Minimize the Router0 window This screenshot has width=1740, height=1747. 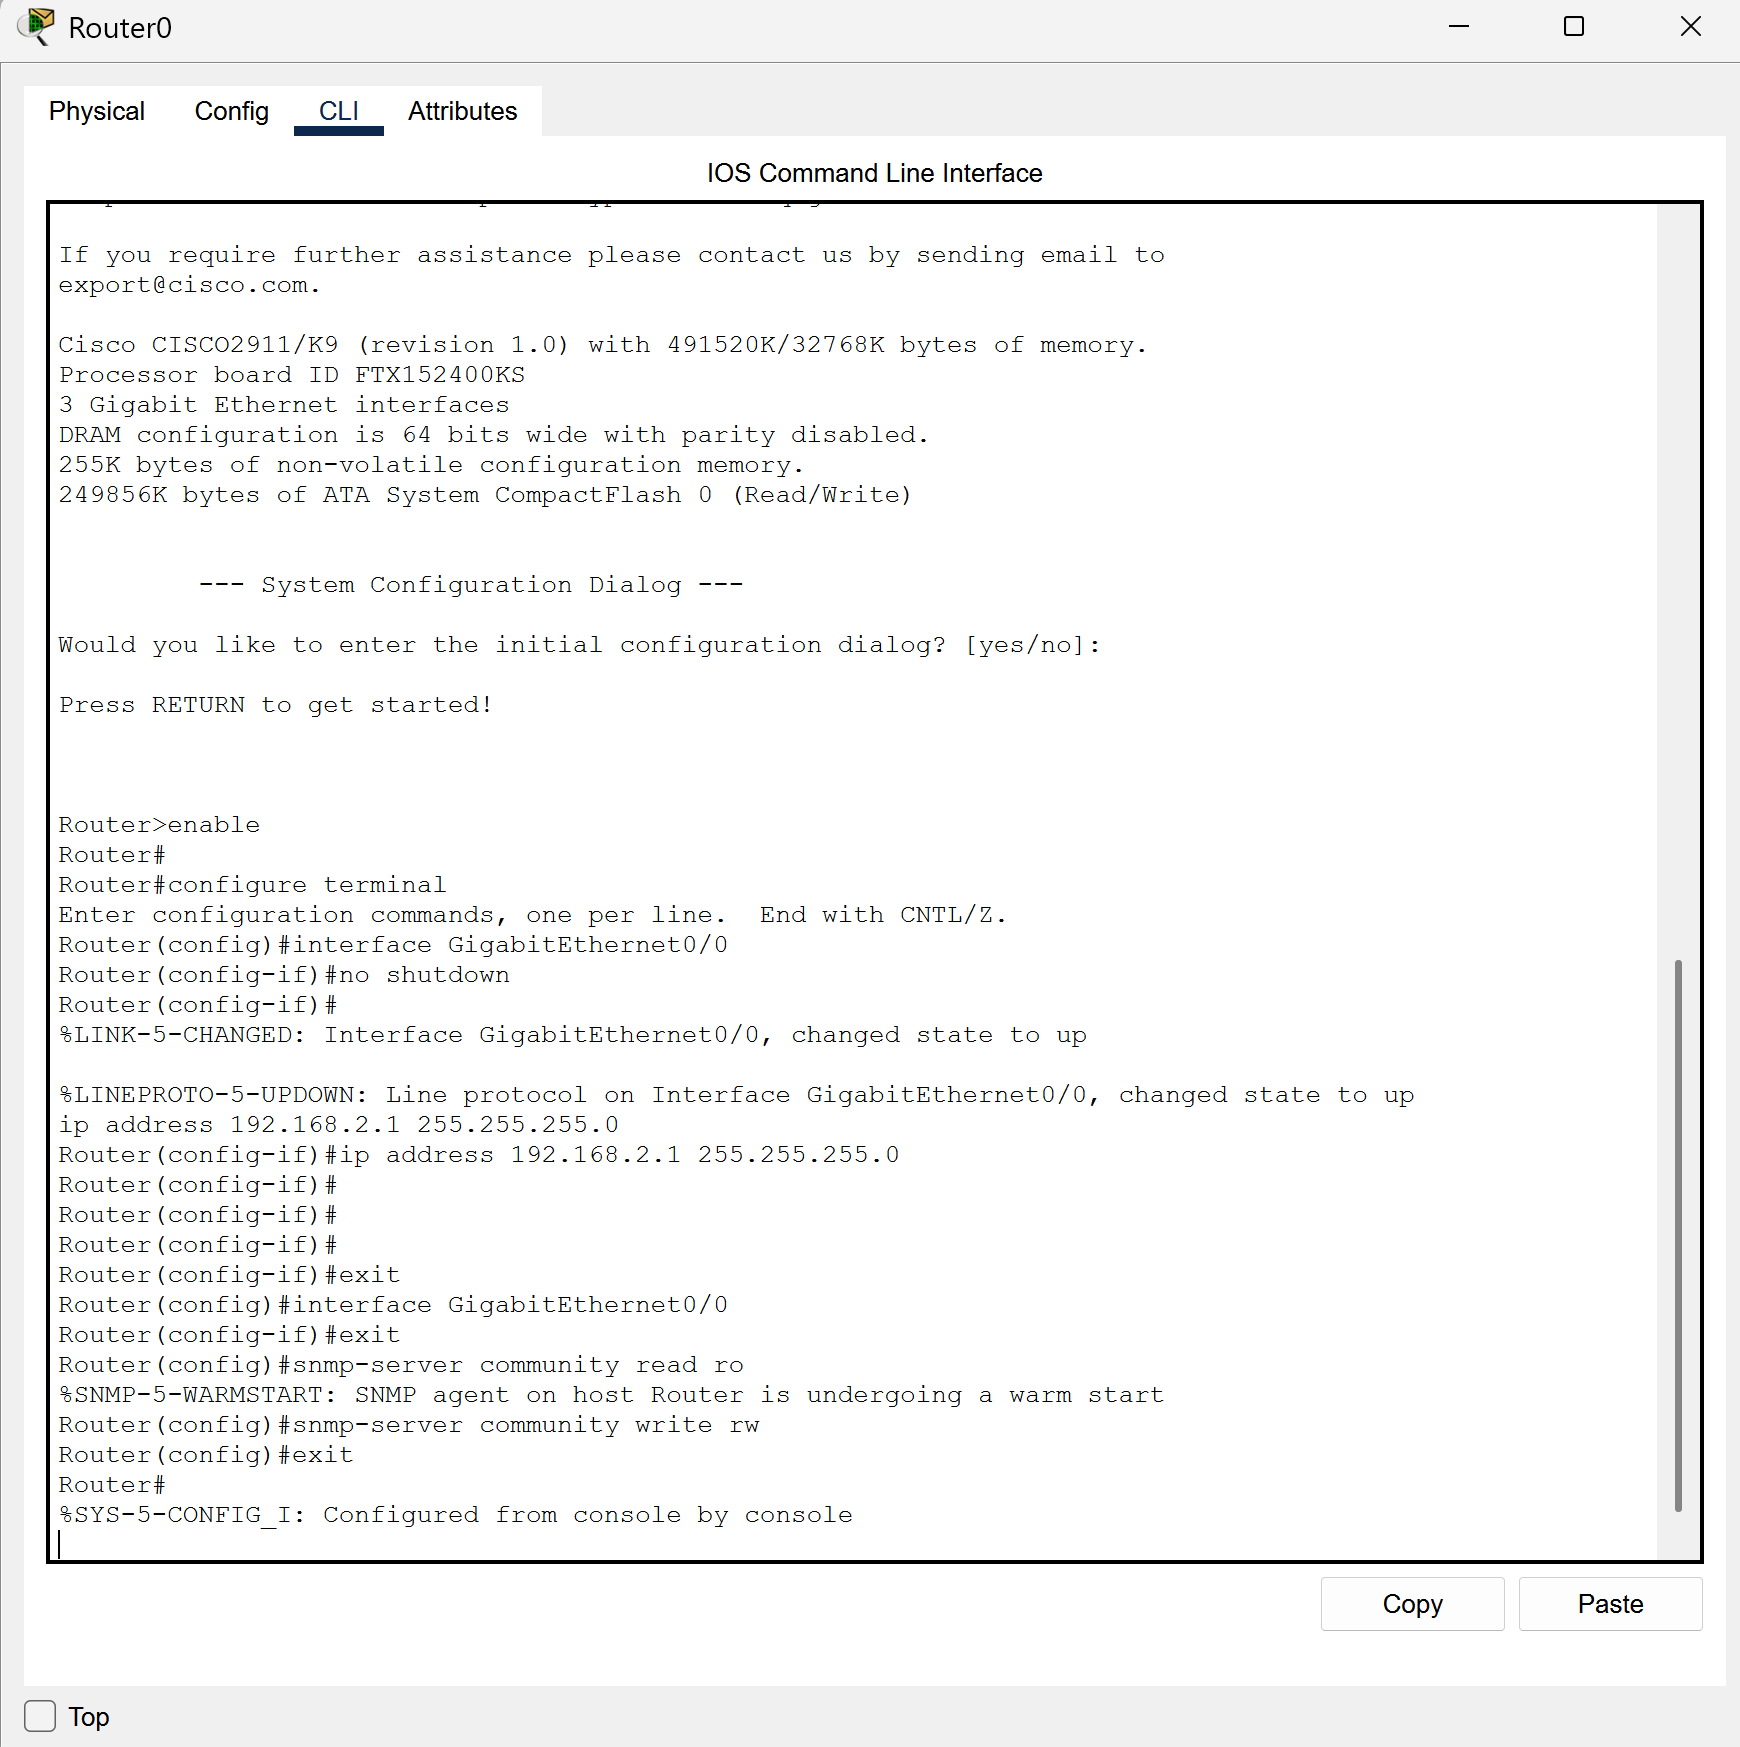coord(1459,27)
